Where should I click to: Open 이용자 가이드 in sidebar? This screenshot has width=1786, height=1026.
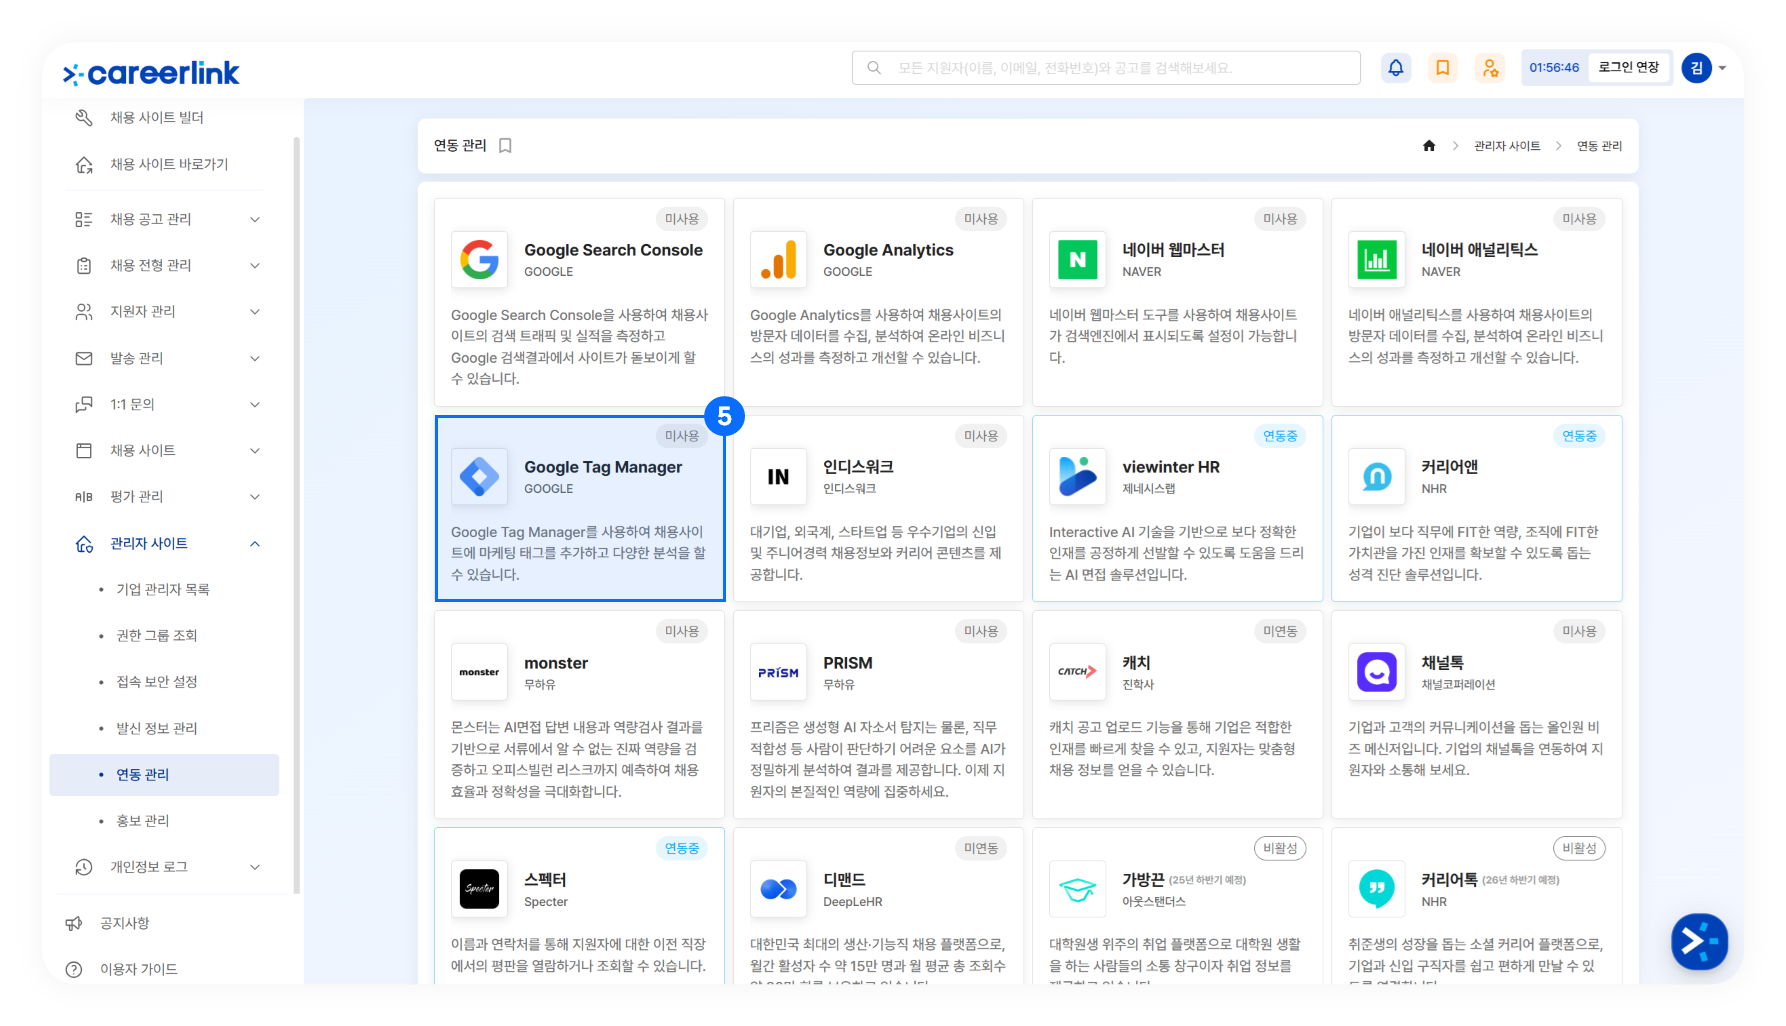pos(139,969)
